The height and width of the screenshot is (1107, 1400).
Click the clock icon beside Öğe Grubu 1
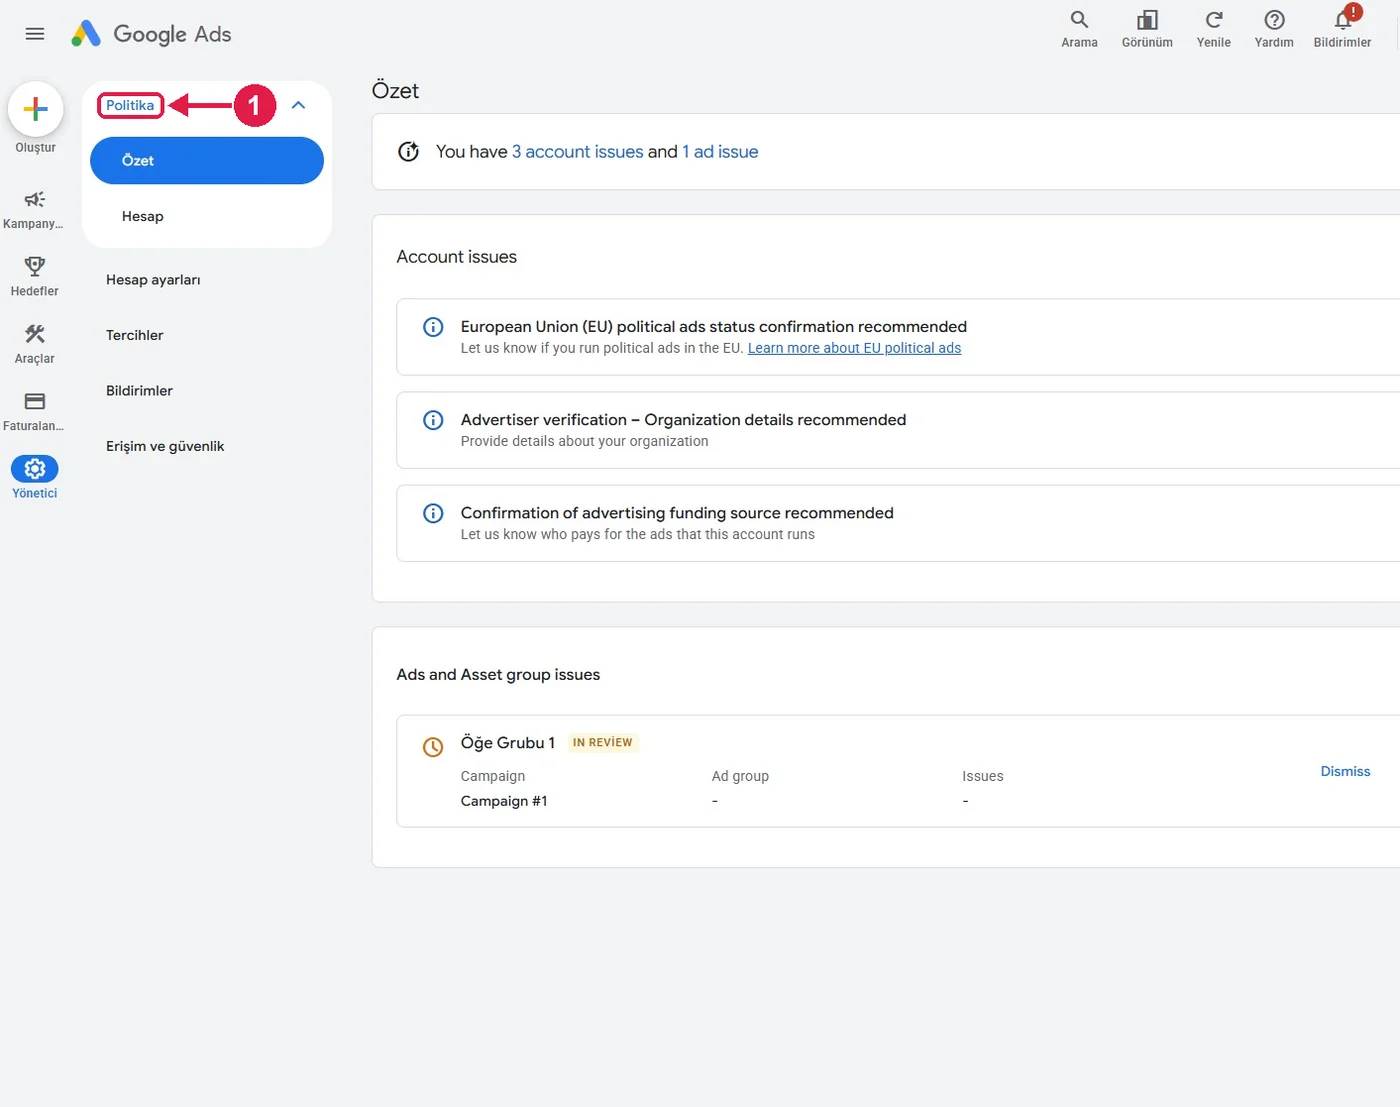433,747
